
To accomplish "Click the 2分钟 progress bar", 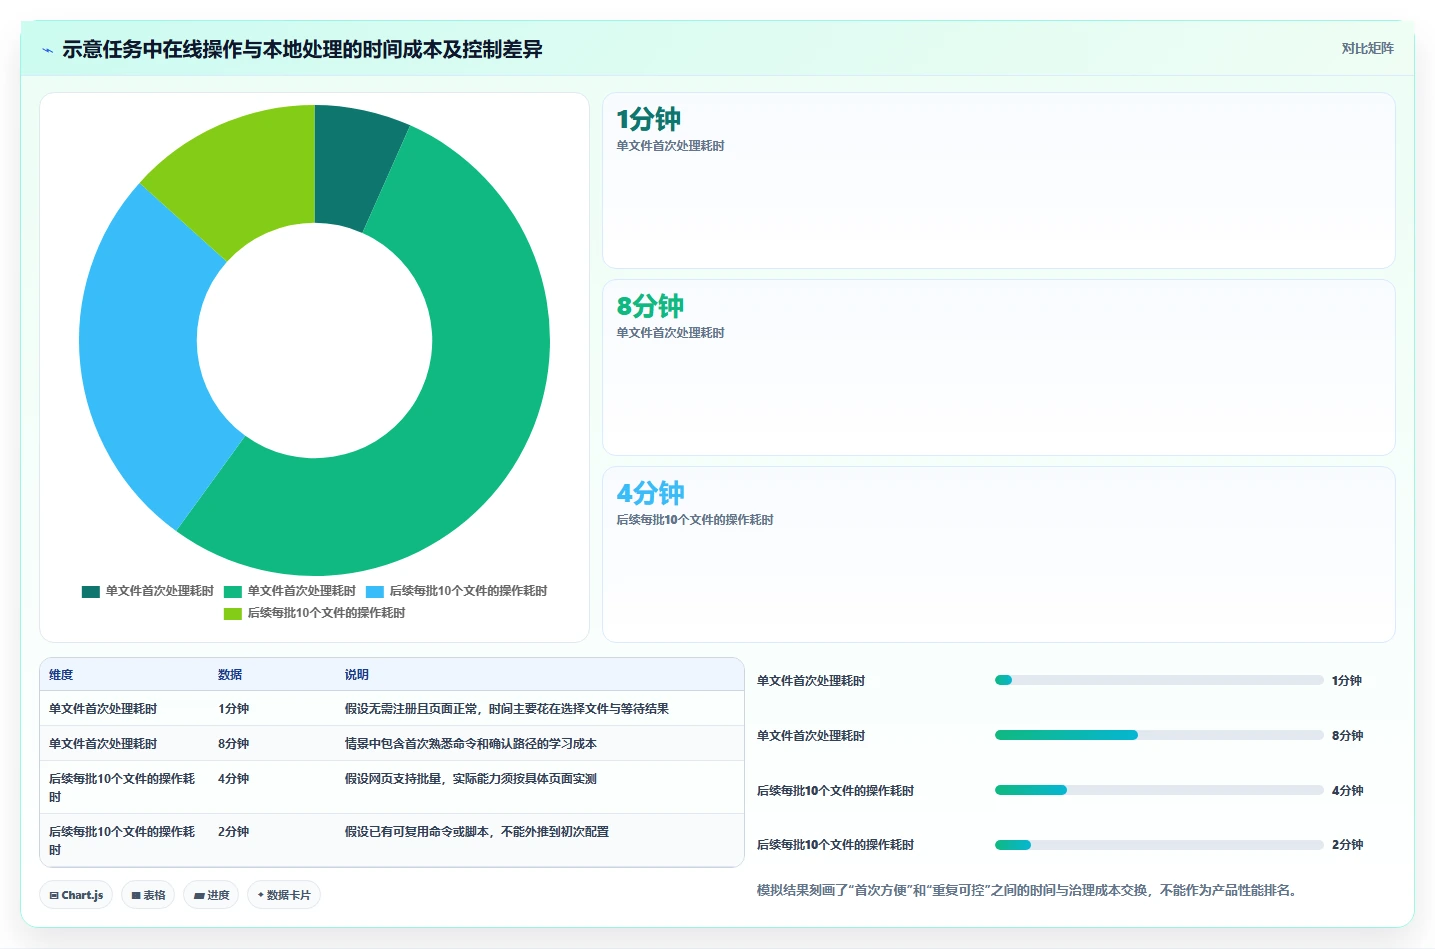I will click(1159, 845).
